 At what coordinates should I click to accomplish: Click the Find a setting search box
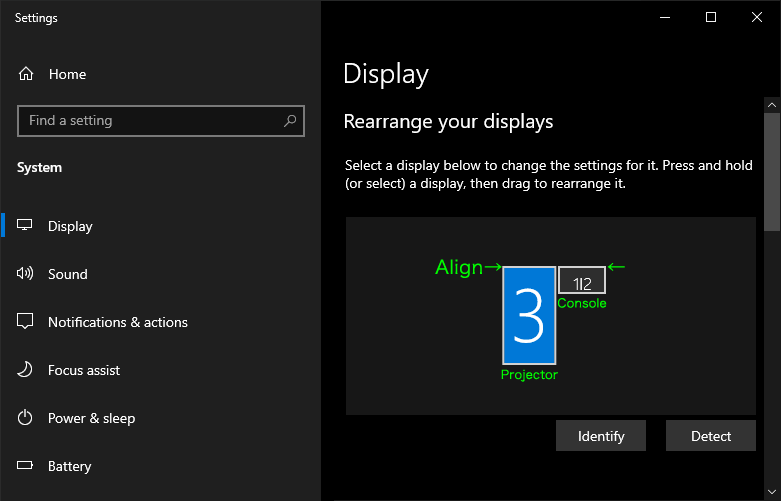pos(161,121)
